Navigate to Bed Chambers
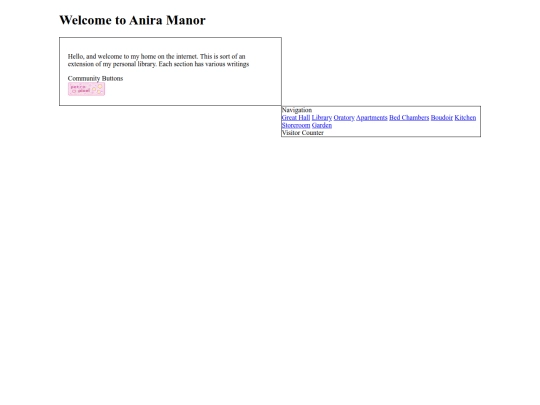The height and width of the screenshot is (405, 540). (409, 118)
